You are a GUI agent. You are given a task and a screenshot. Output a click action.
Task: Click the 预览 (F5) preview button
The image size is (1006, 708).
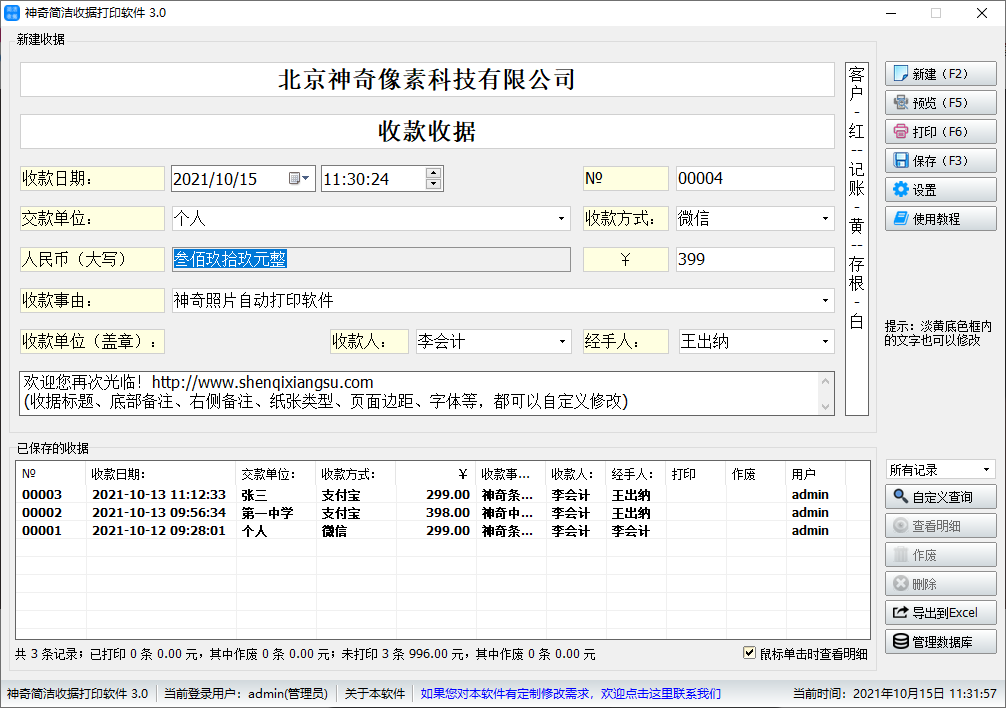tap(941, 103)
